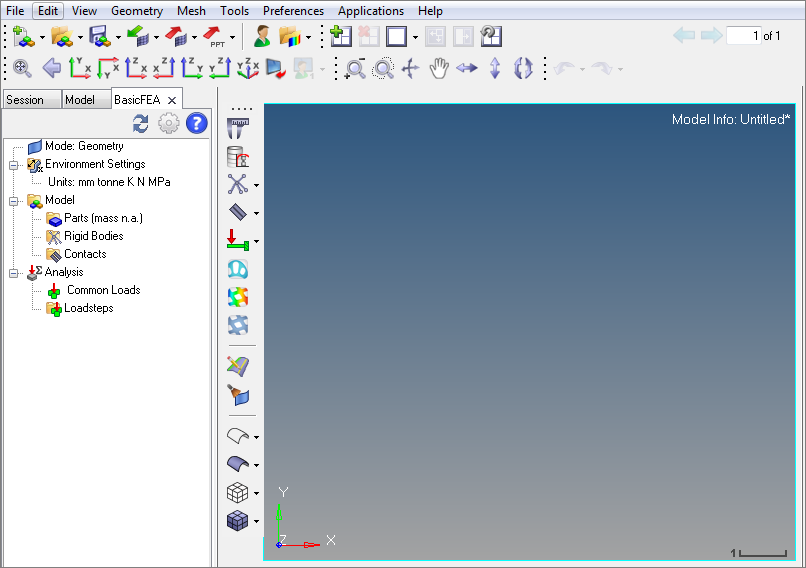The image size is (806, 568).
Task: Click the contacts tool icon
Action: 237,212
